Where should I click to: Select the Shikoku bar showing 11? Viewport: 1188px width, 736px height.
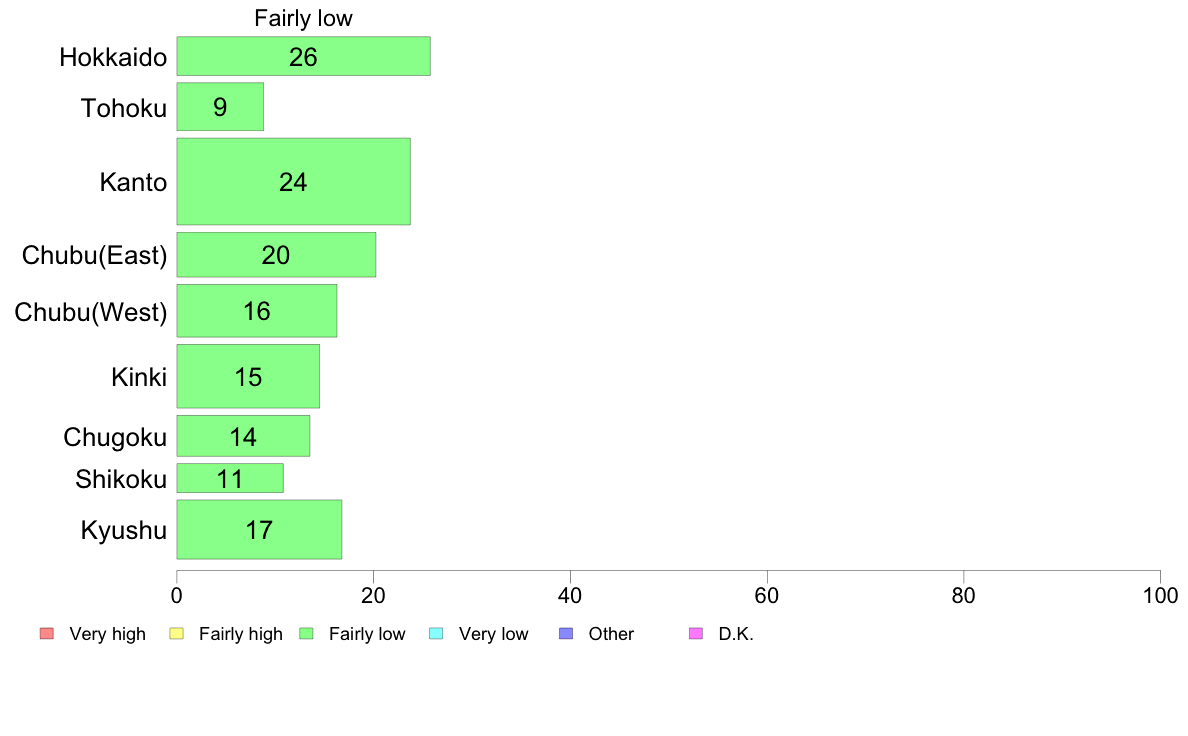(230, 478)
